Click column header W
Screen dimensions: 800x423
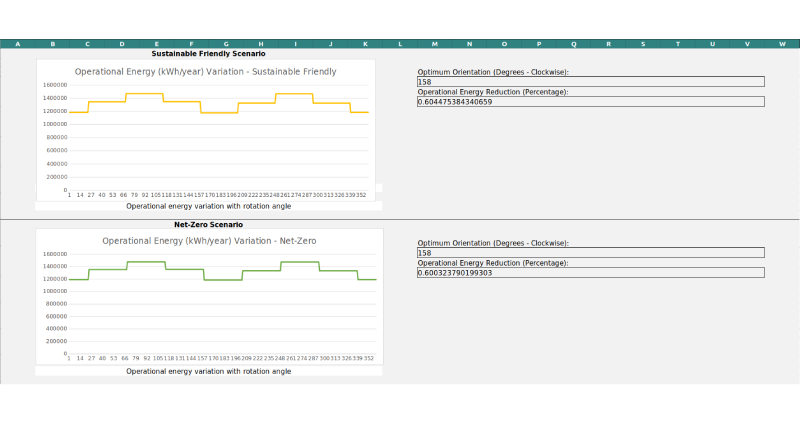point(781,44)
